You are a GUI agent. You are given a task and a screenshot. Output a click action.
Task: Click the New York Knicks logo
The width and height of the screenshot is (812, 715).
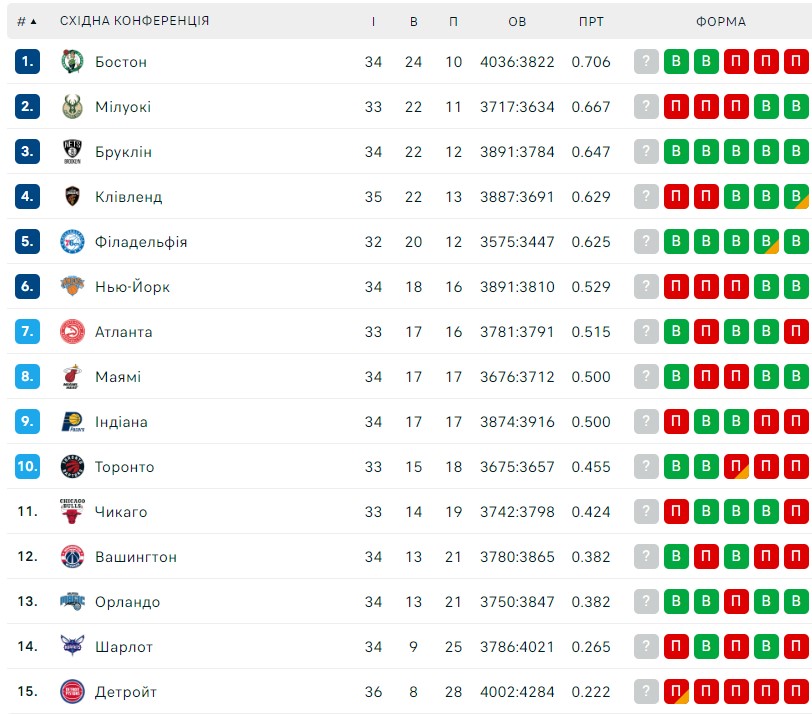click(x=72, y=286)
